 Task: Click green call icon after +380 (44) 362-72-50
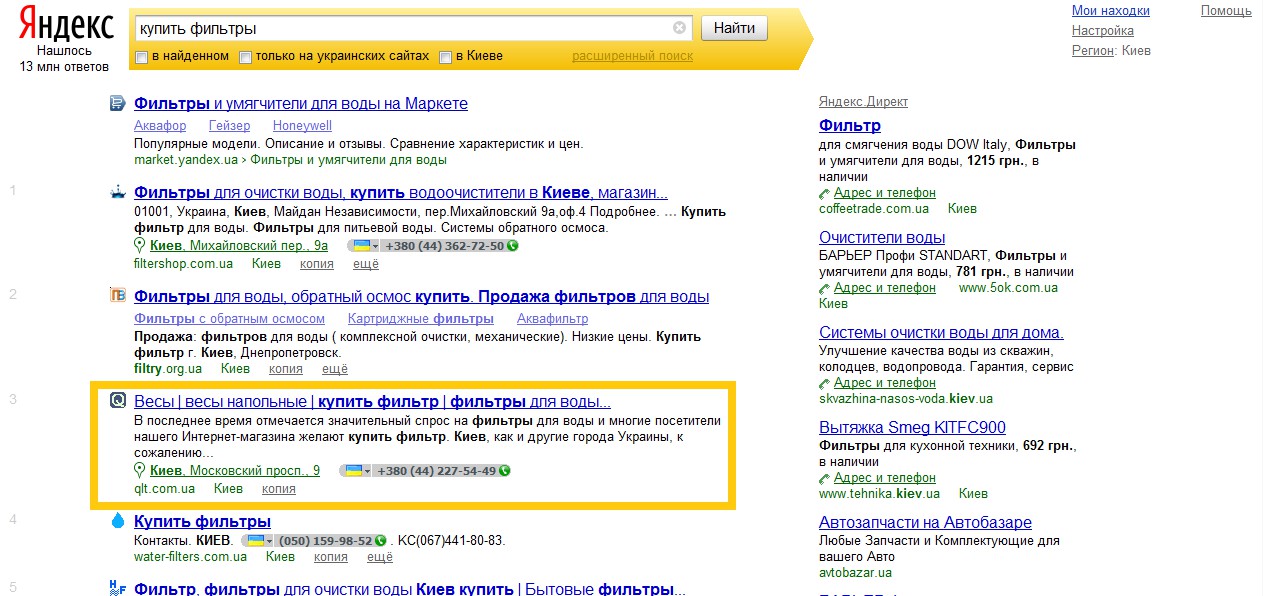512,246
